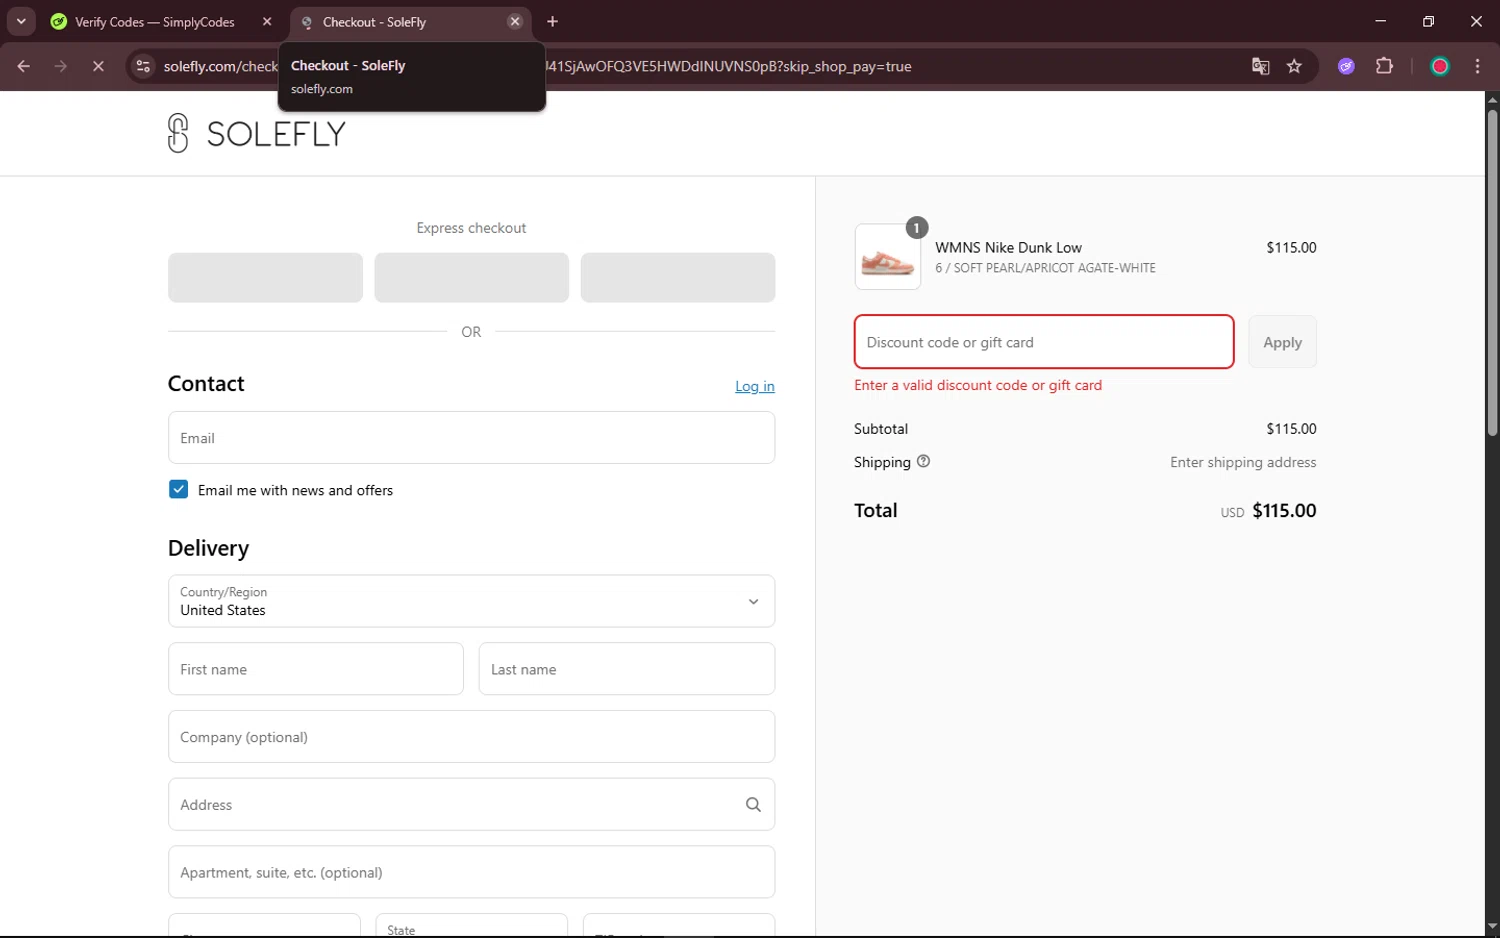Click first express checkout button placeholder
This screenshot has width=1500, height=938.
(265, 277)
